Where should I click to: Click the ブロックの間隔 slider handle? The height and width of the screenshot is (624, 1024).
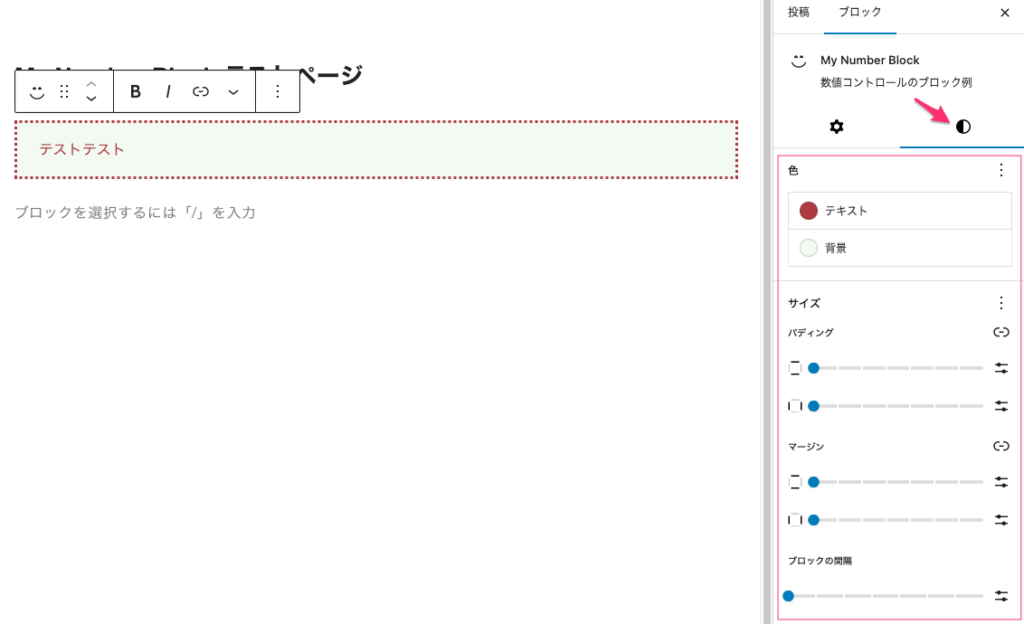point(788,596)
